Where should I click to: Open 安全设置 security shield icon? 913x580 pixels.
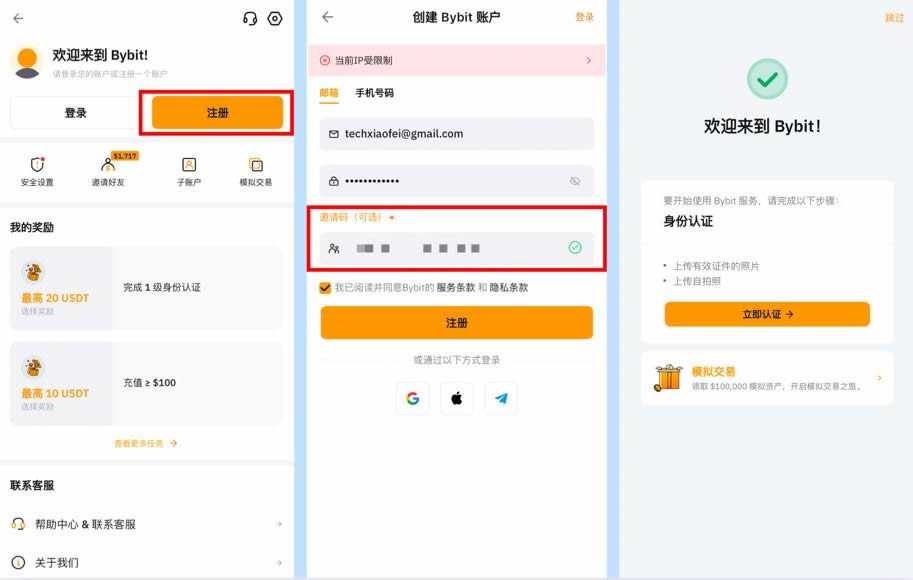(37, 165)
